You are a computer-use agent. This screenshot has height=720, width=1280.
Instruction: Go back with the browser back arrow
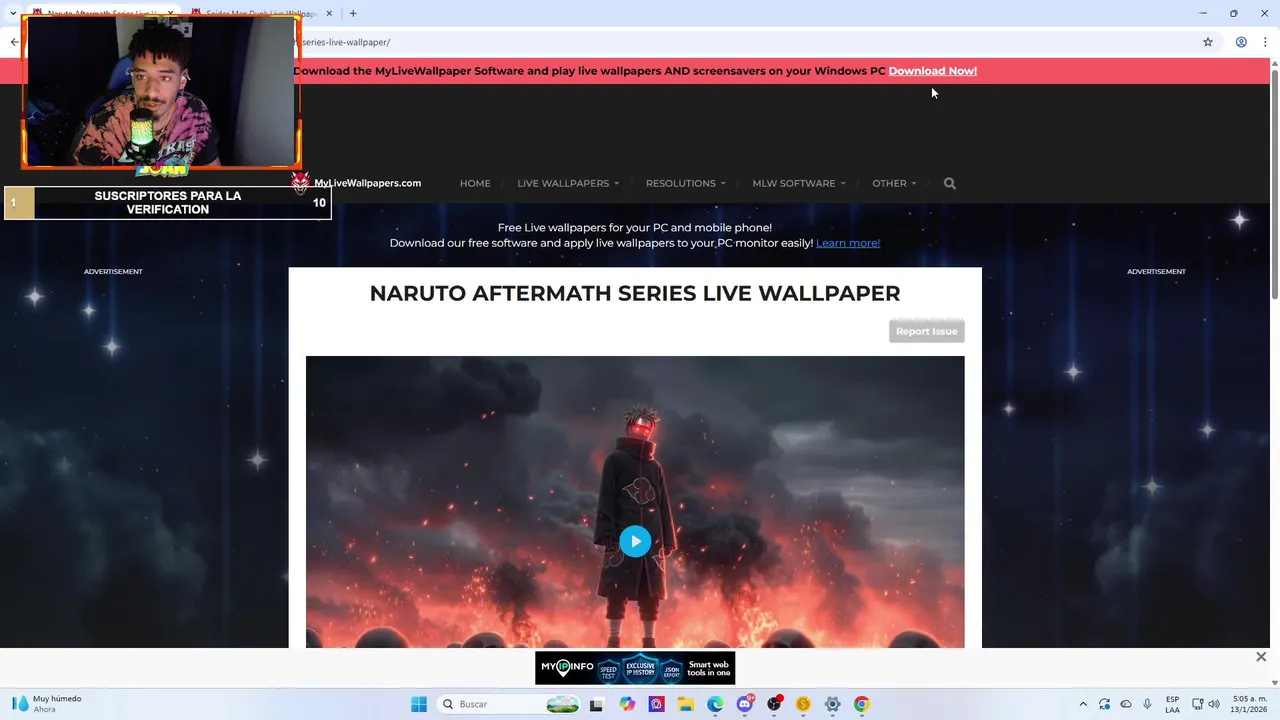14,42
